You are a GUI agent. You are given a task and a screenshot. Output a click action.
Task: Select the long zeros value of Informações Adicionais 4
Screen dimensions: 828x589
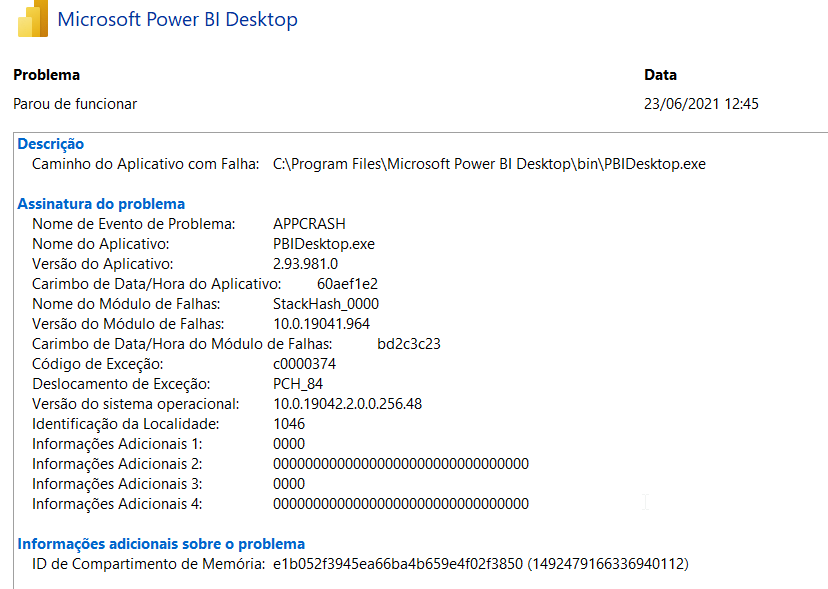point(401,504)
